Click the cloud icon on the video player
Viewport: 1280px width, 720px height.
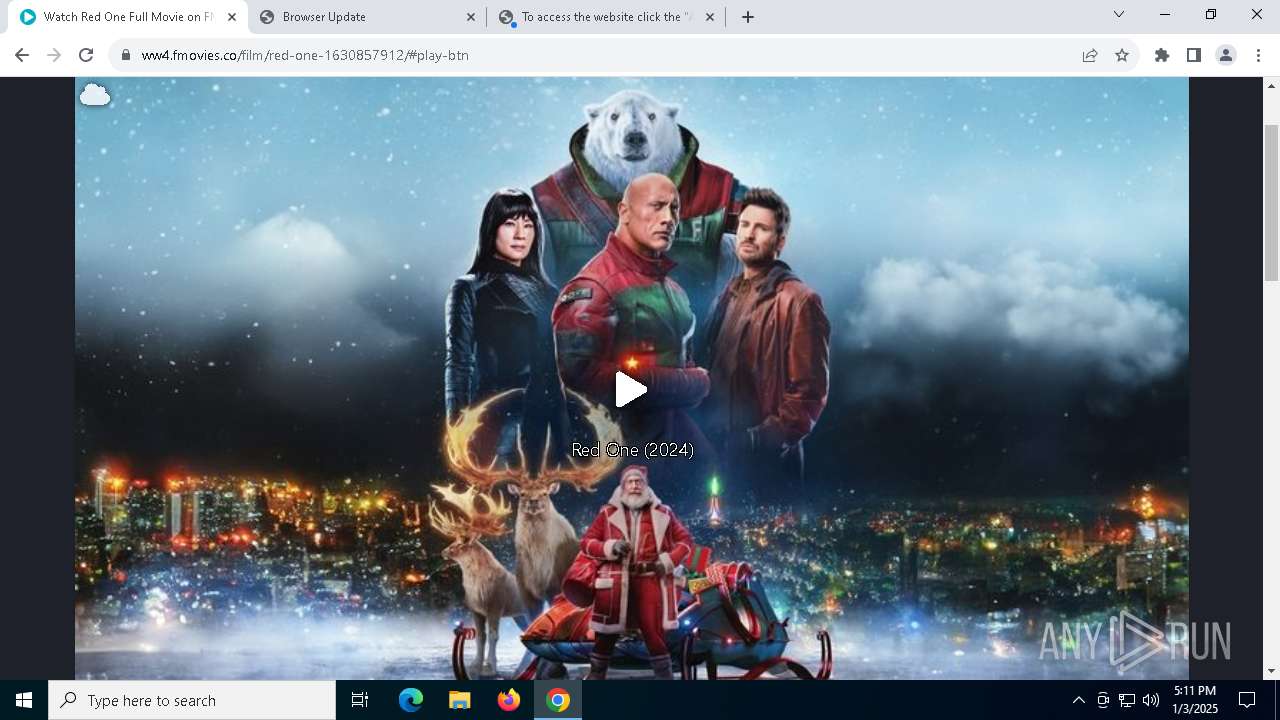pyautogui.click(x=95, y=95)
